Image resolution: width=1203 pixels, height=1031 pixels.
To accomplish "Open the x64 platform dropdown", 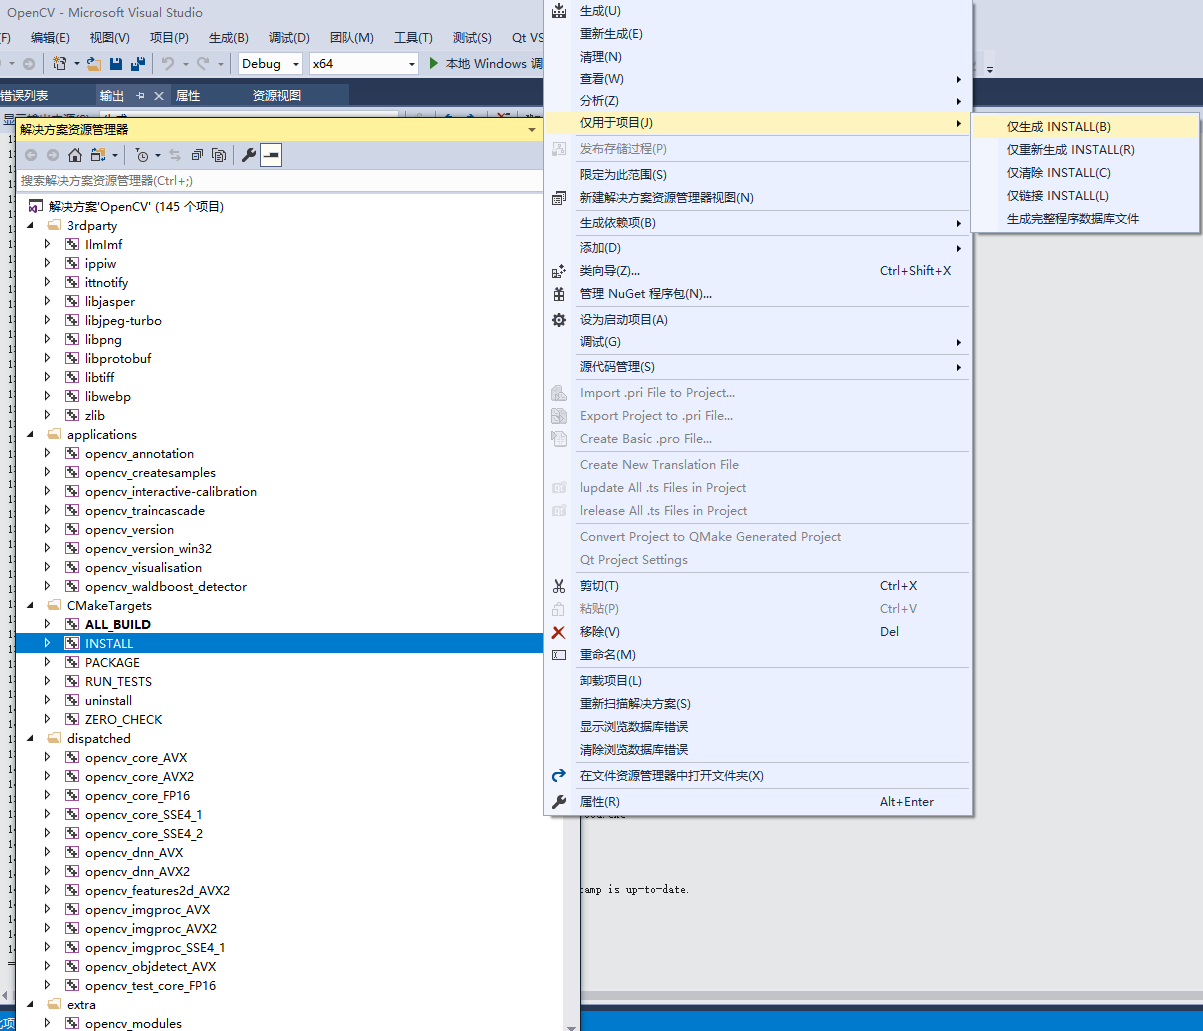I will [x=412, y=64].
